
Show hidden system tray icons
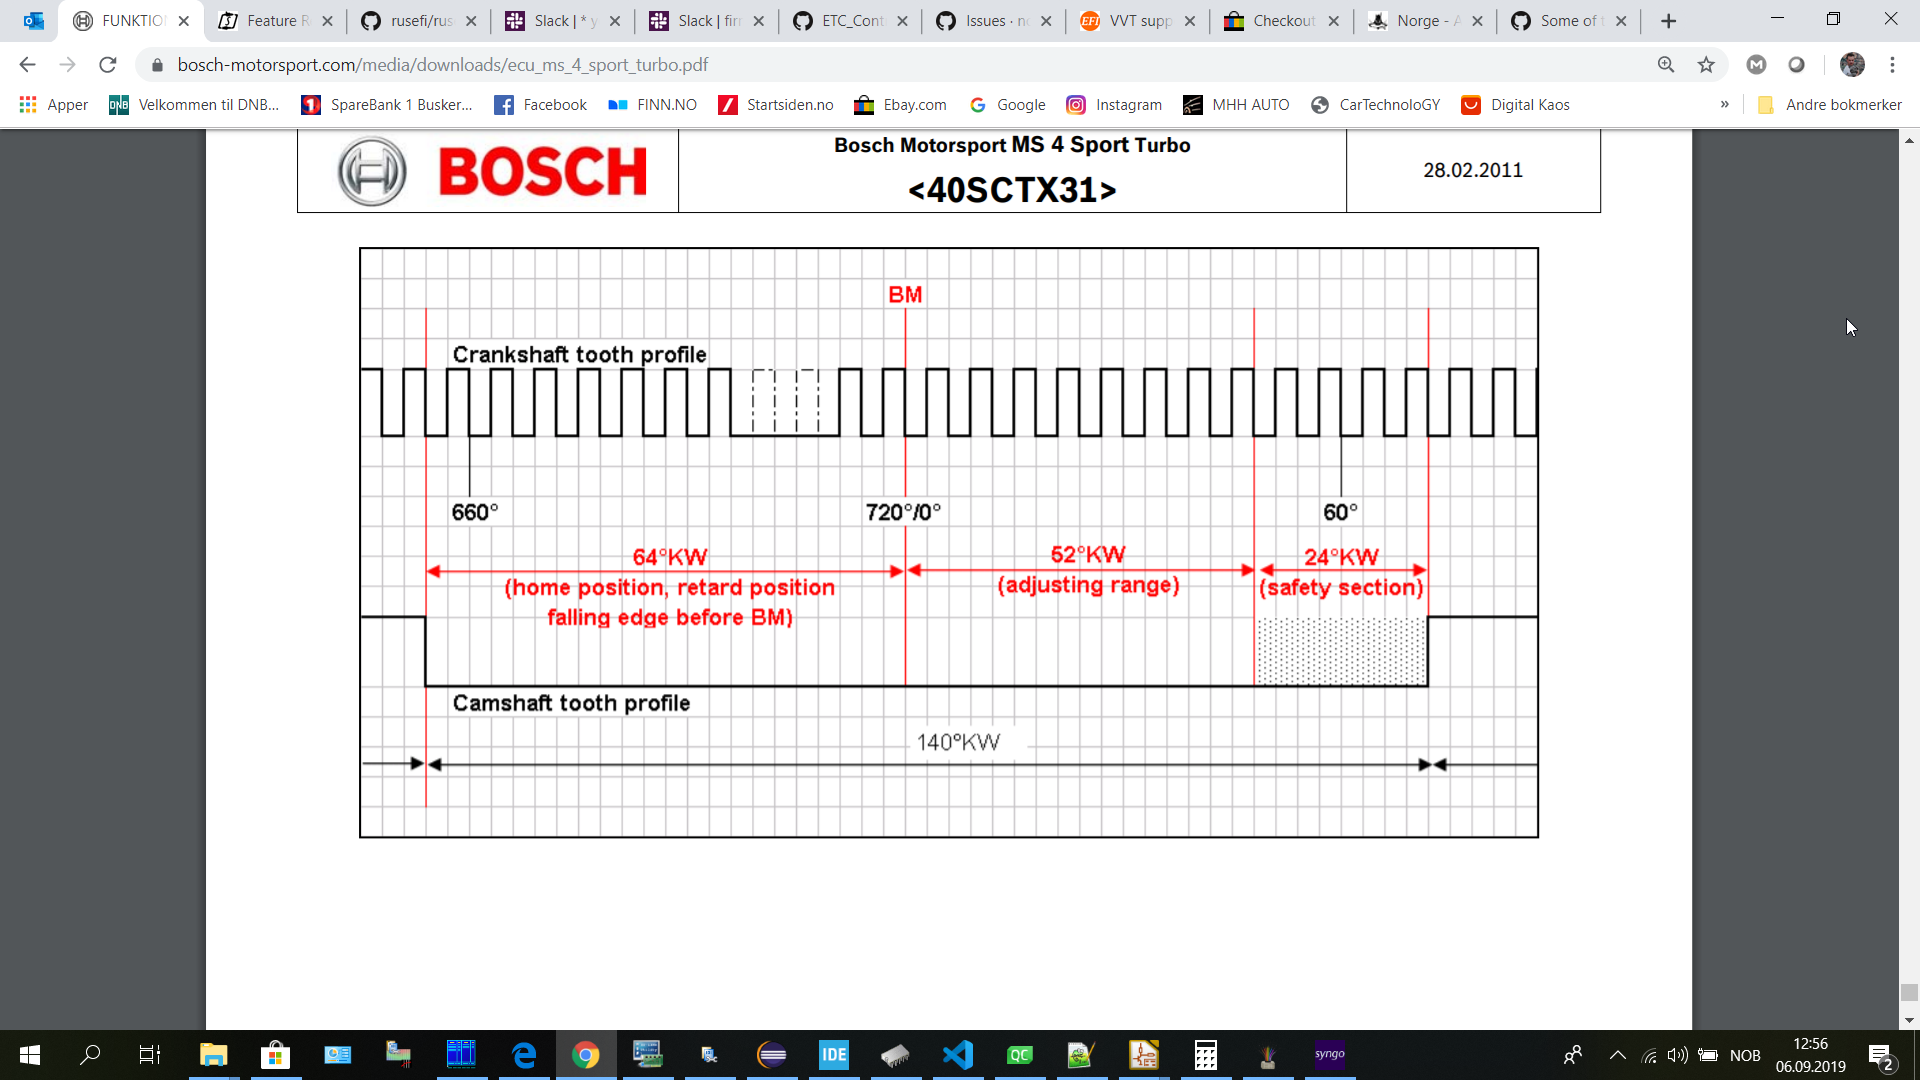1617,1055
